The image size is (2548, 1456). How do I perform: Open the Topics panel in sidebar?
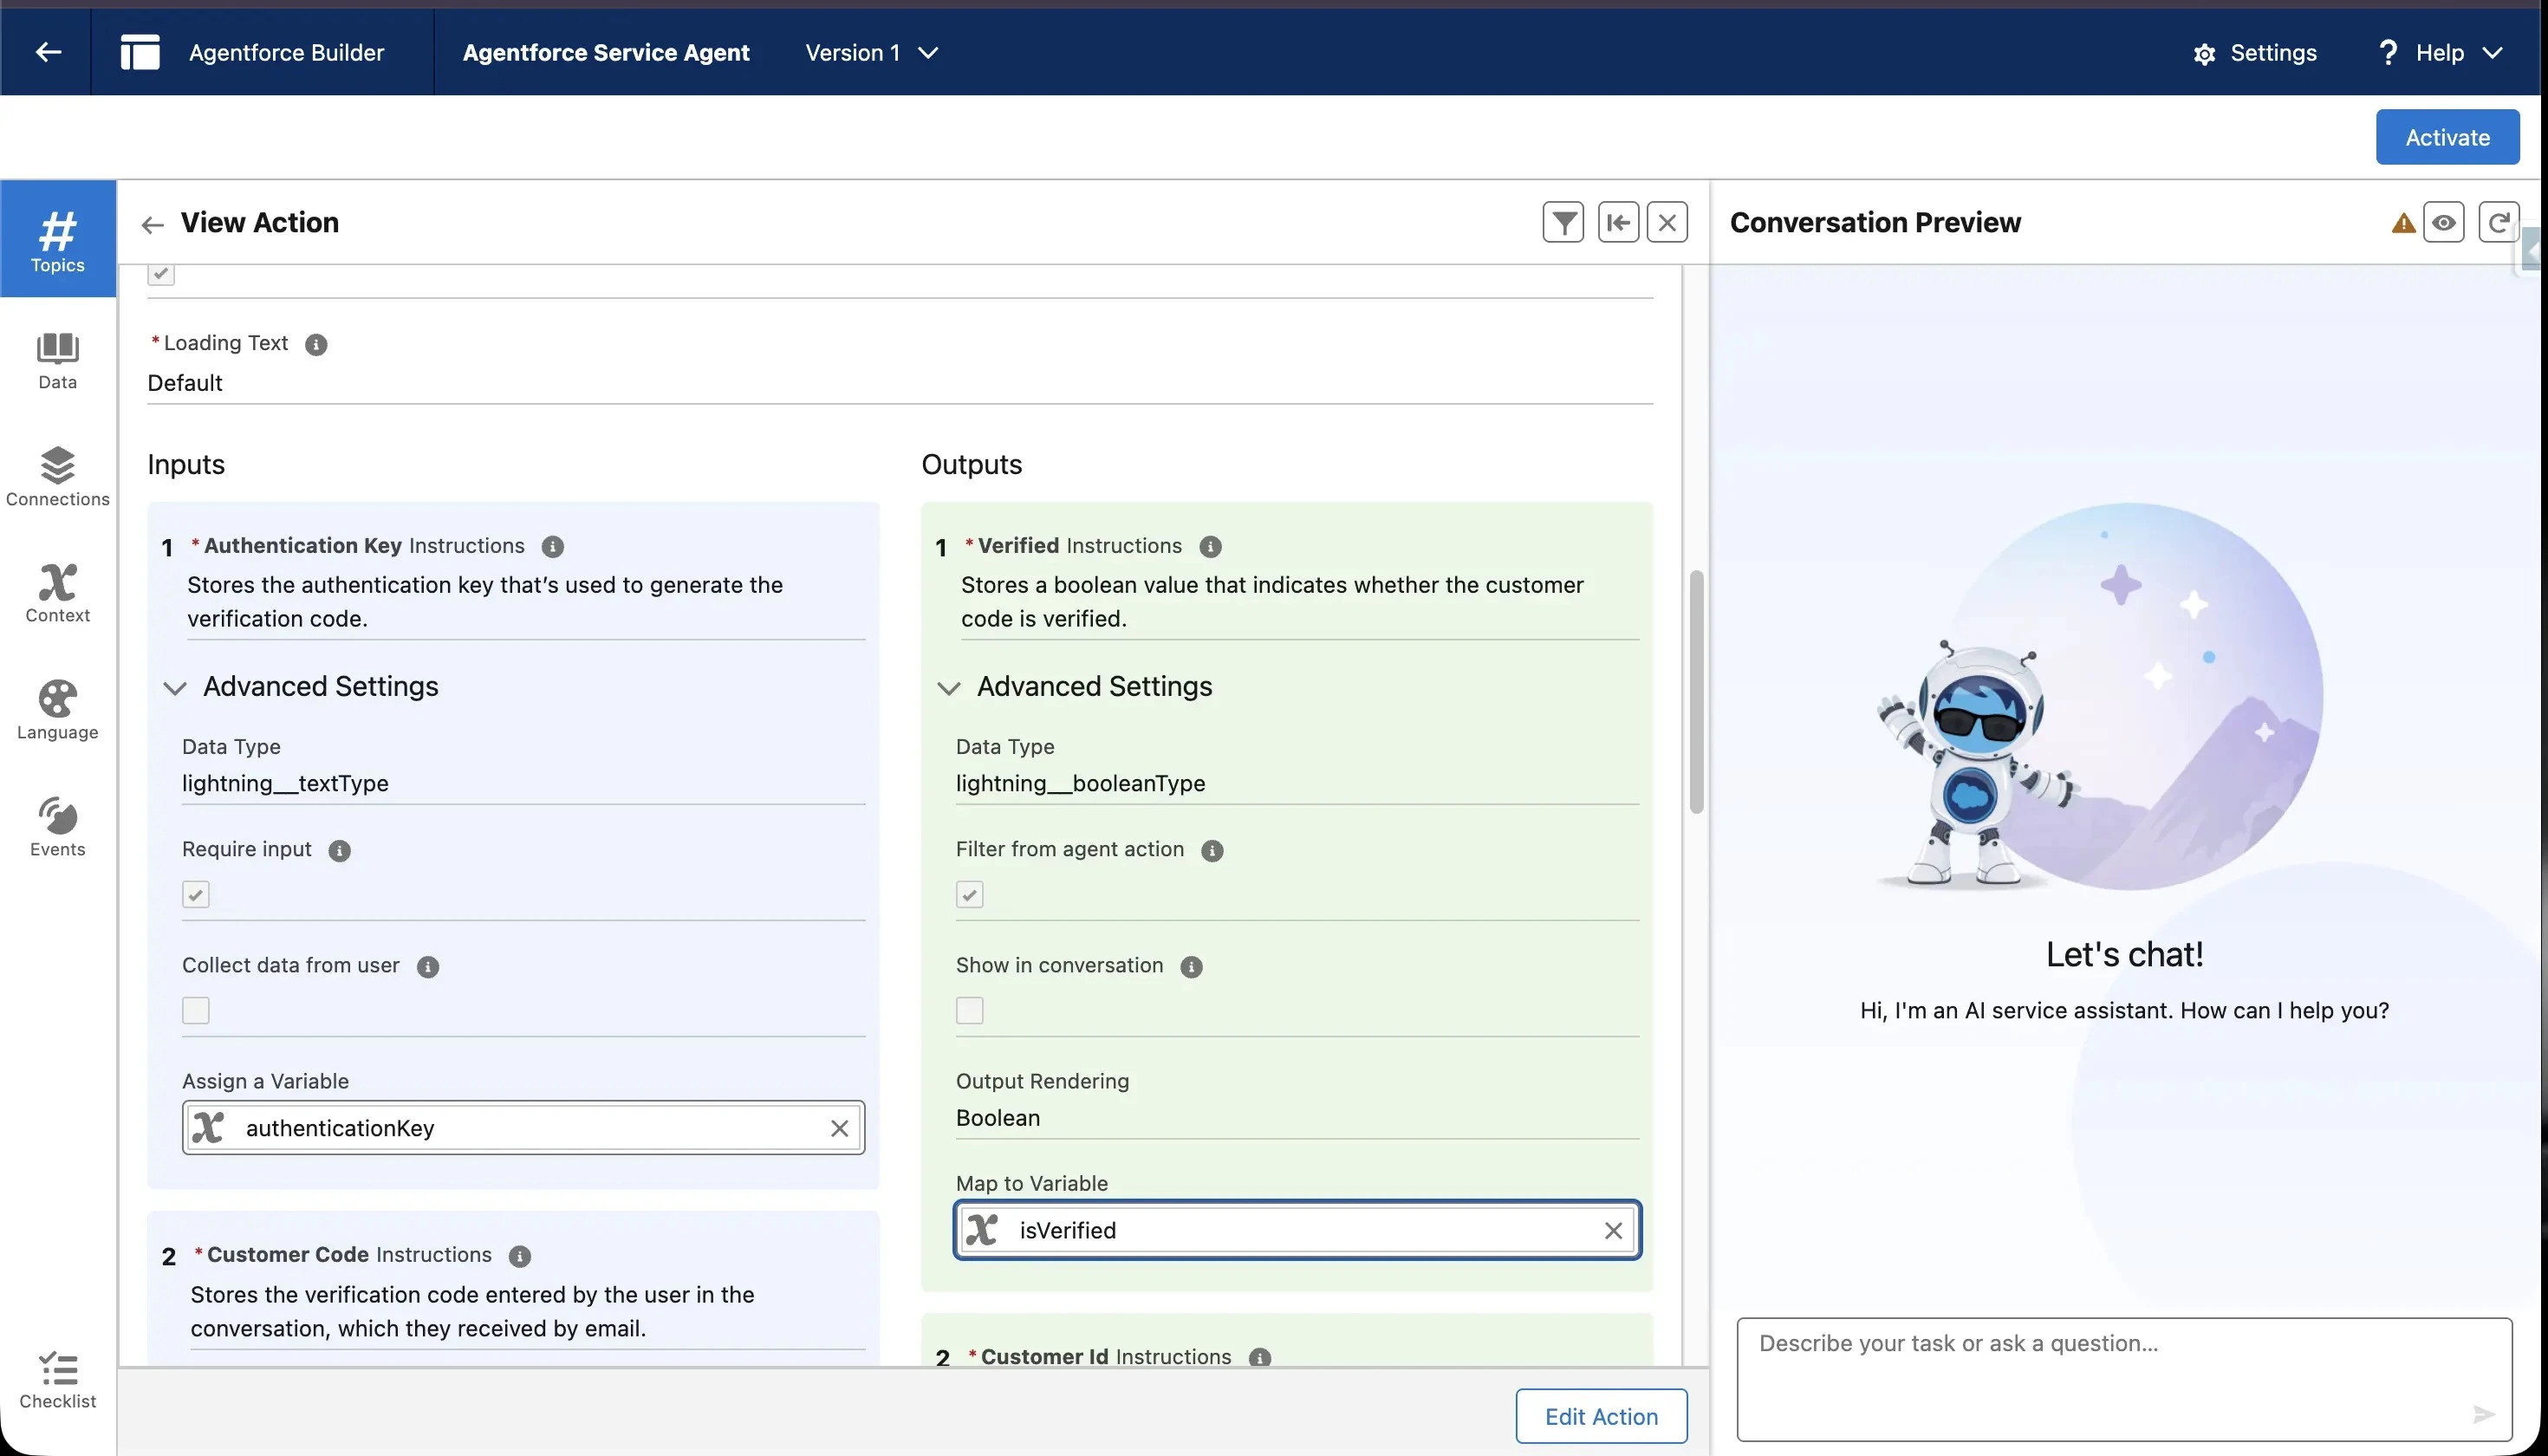57,240
